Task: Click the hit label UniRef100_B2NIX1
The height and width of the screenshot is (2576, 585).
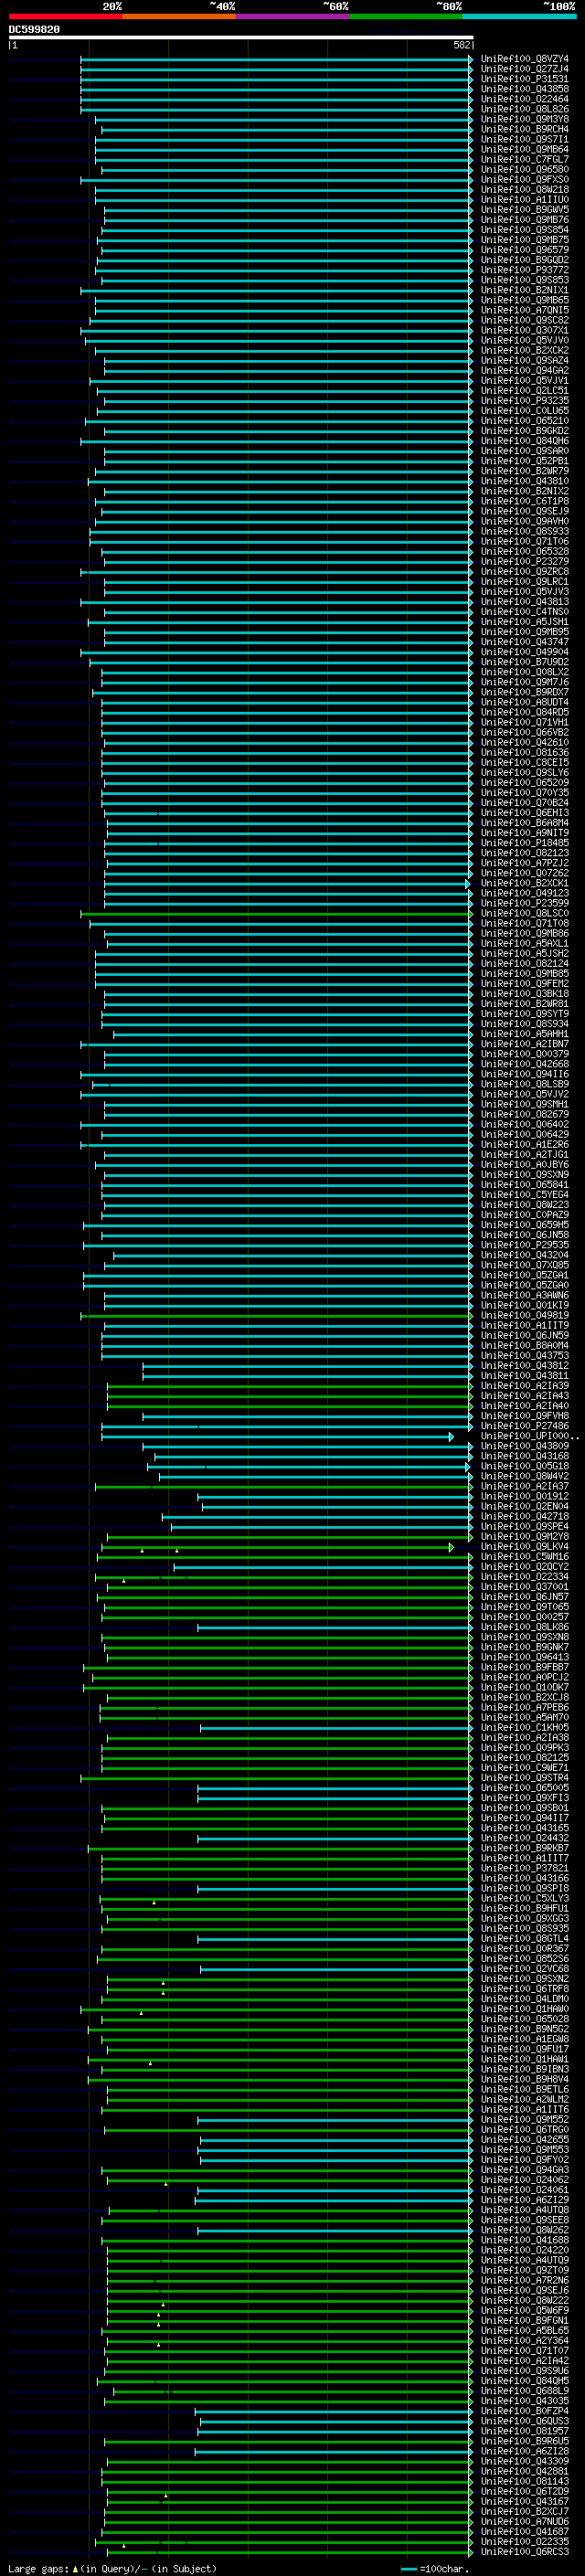Action: pos(524,290)
